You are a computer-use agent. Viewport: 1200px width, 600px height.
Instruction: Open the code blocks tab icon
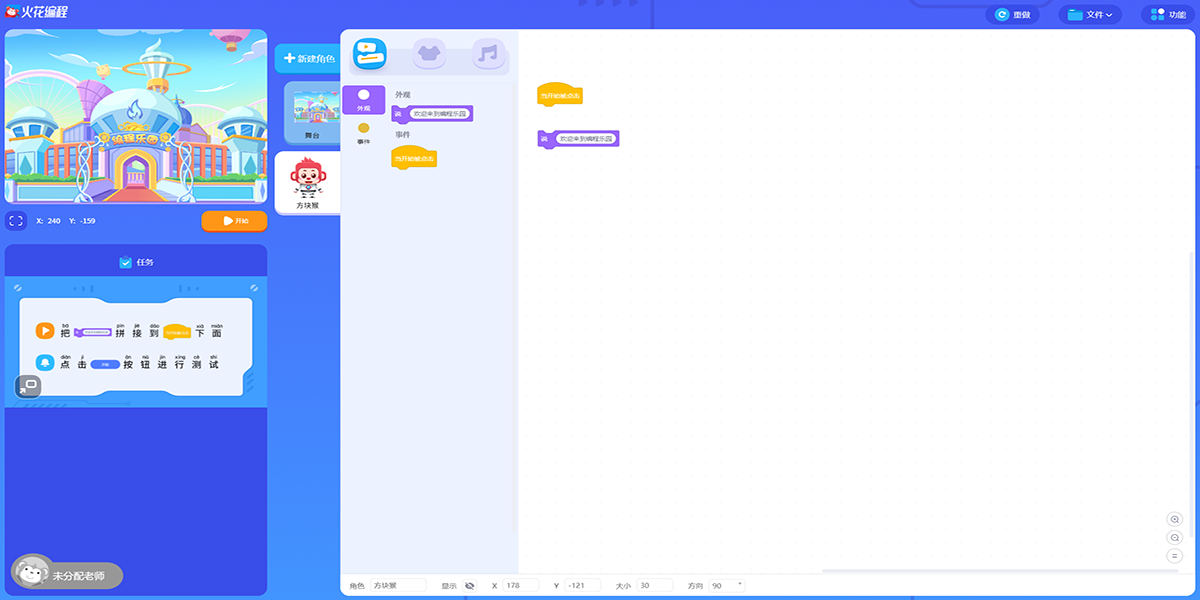[x=370, y=53]
